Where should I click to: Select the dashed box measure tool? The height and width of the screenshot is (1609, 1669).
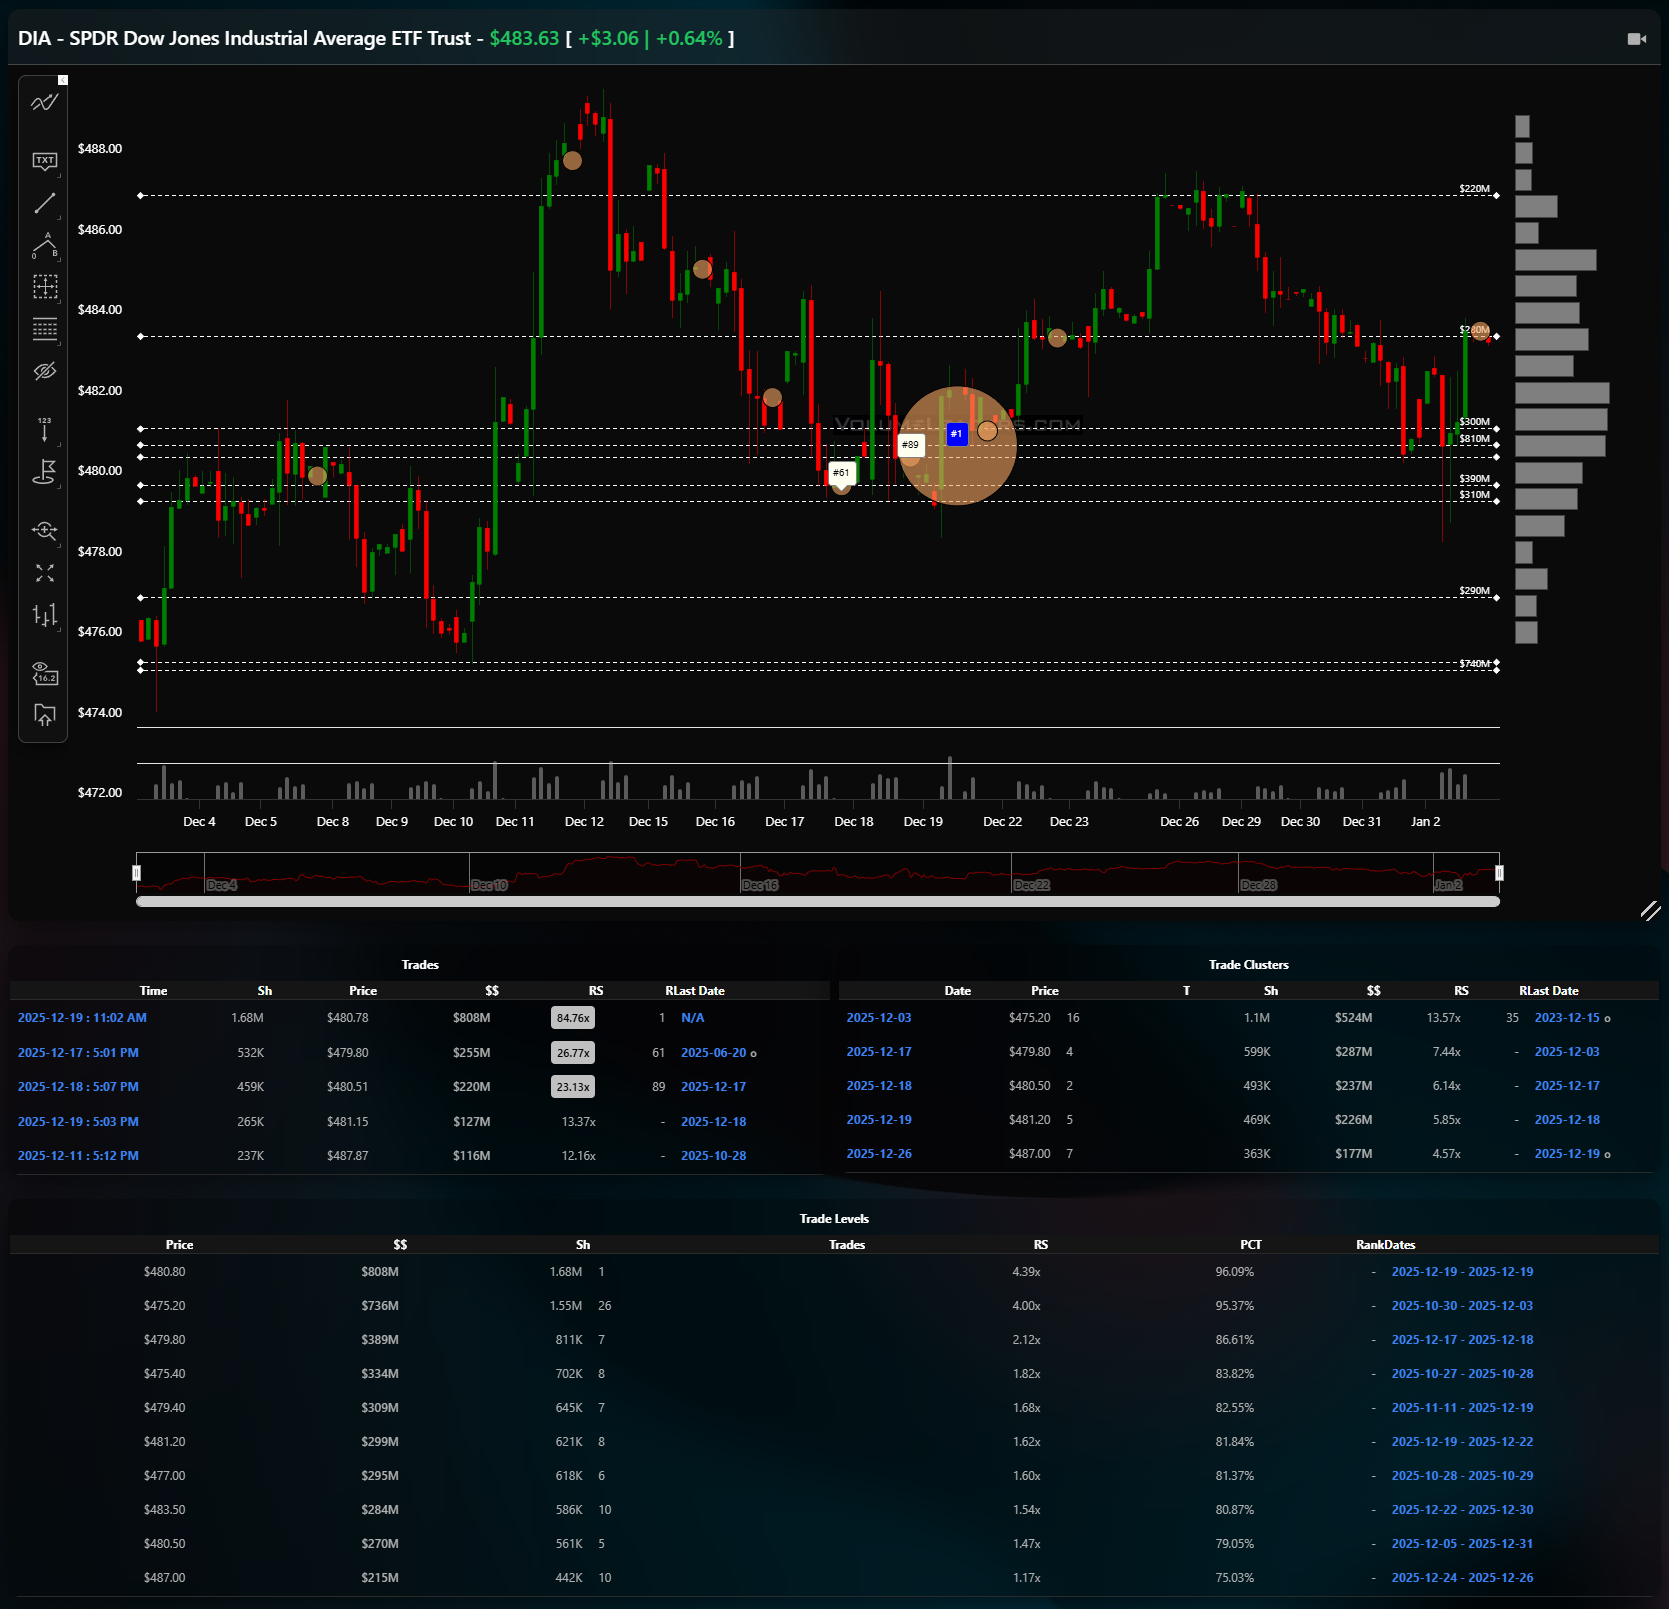click(x=44, y=287)
